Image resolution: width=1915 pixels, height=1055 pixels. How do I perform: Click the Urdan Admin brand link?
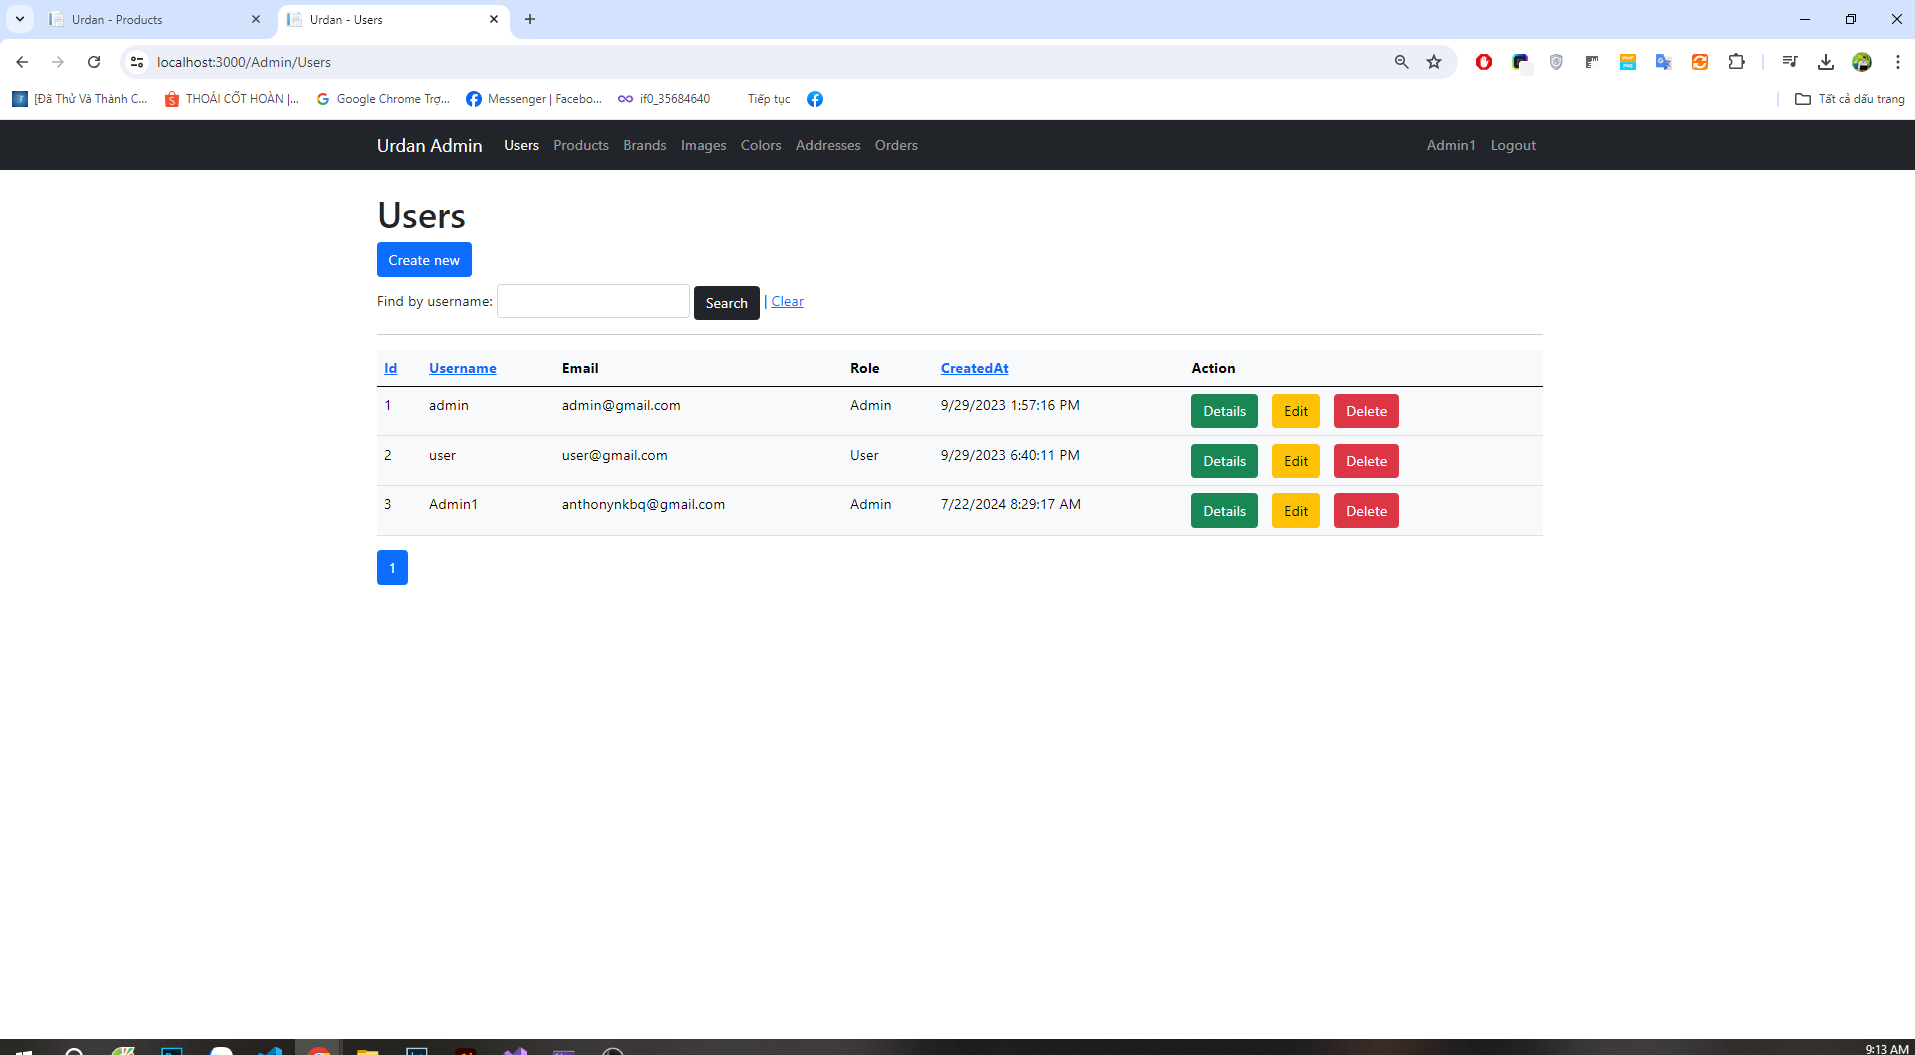430,145
